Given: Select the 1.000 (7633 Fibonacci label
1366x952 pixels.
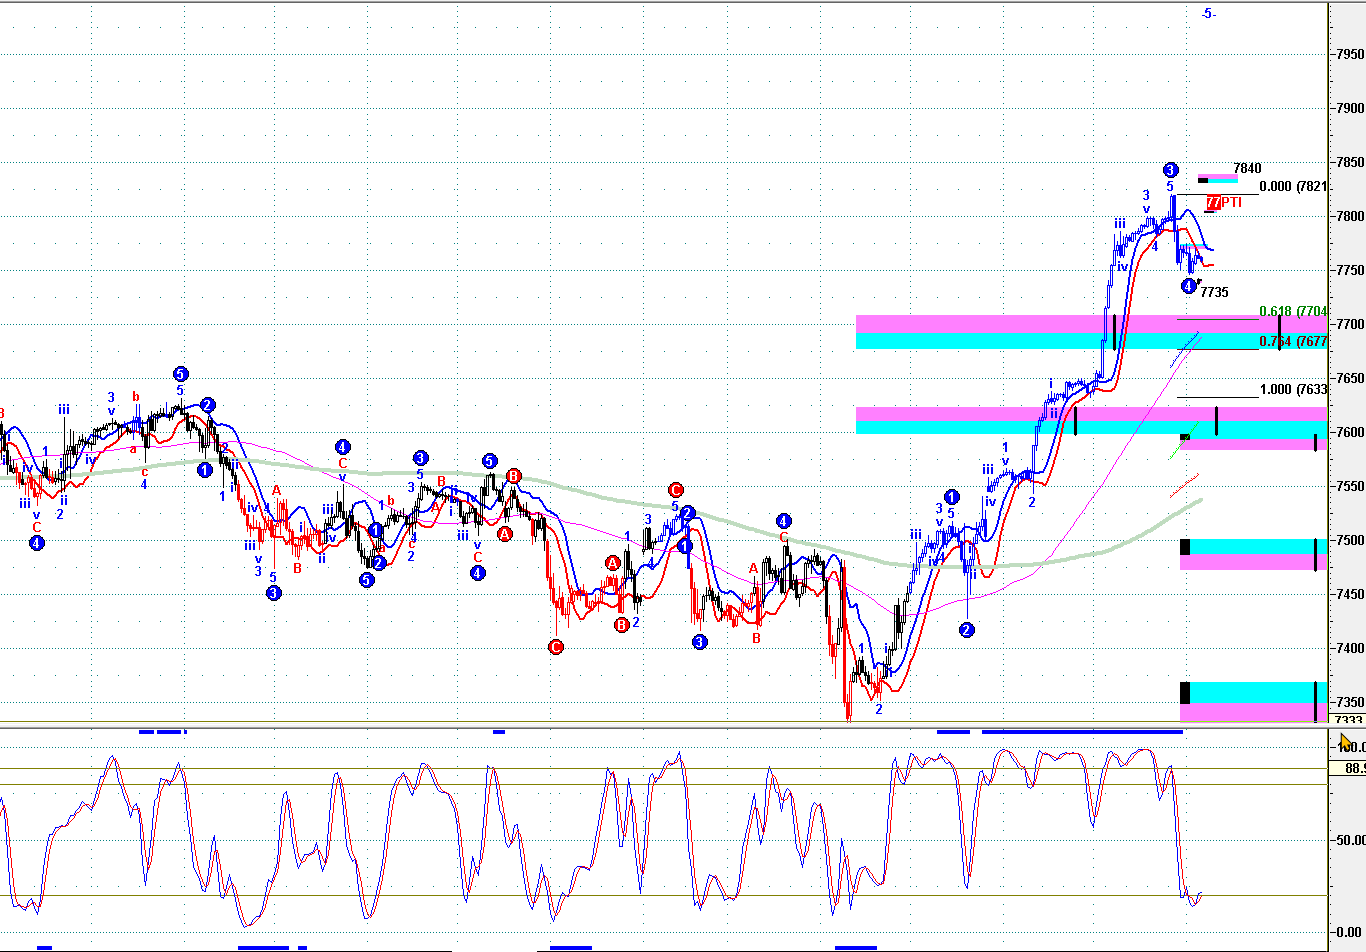Looking at the screenshot, I should point(1293,390).
